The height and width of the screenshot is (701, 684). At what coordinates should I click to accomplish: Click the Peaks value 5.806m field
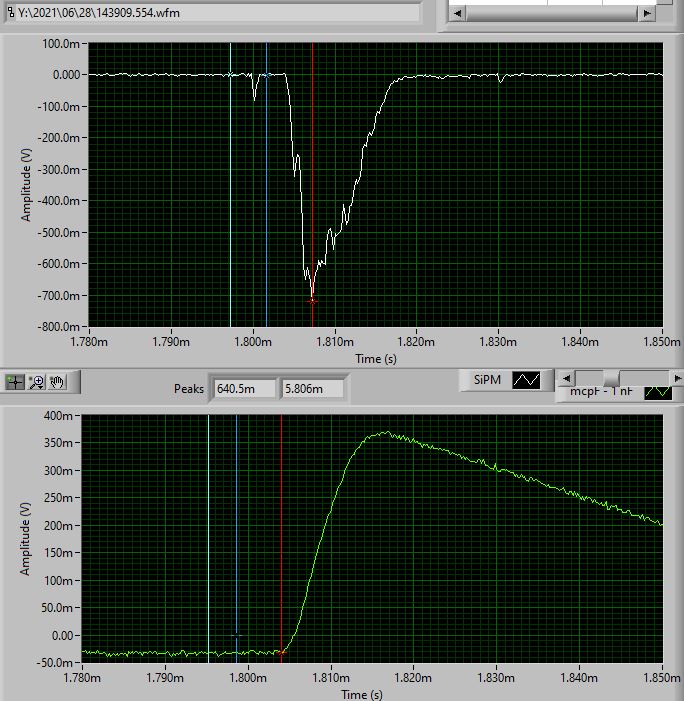tap(312, 389)
